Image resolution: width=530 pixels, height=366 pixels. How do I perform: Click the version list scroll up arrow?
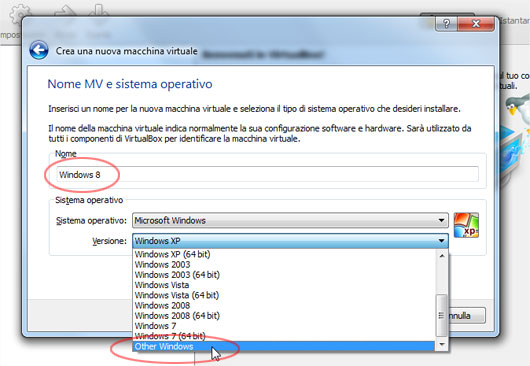[441, 256]
